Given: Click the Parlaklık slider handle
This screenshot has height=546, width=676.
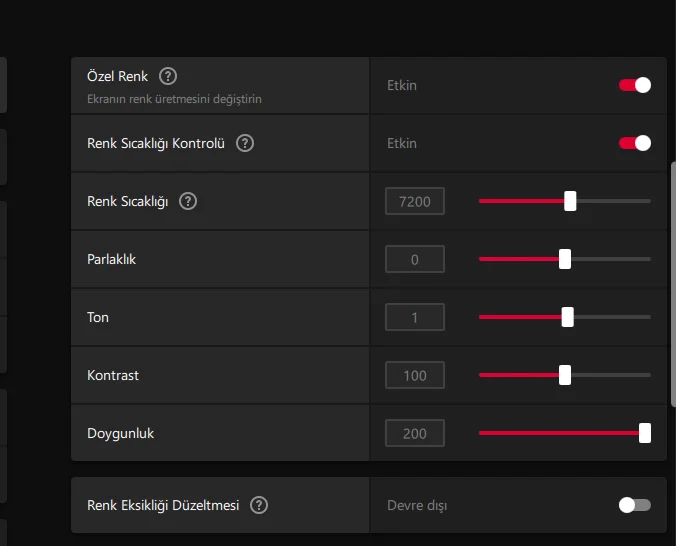Looking at the screenshot, I should point(565,259).
